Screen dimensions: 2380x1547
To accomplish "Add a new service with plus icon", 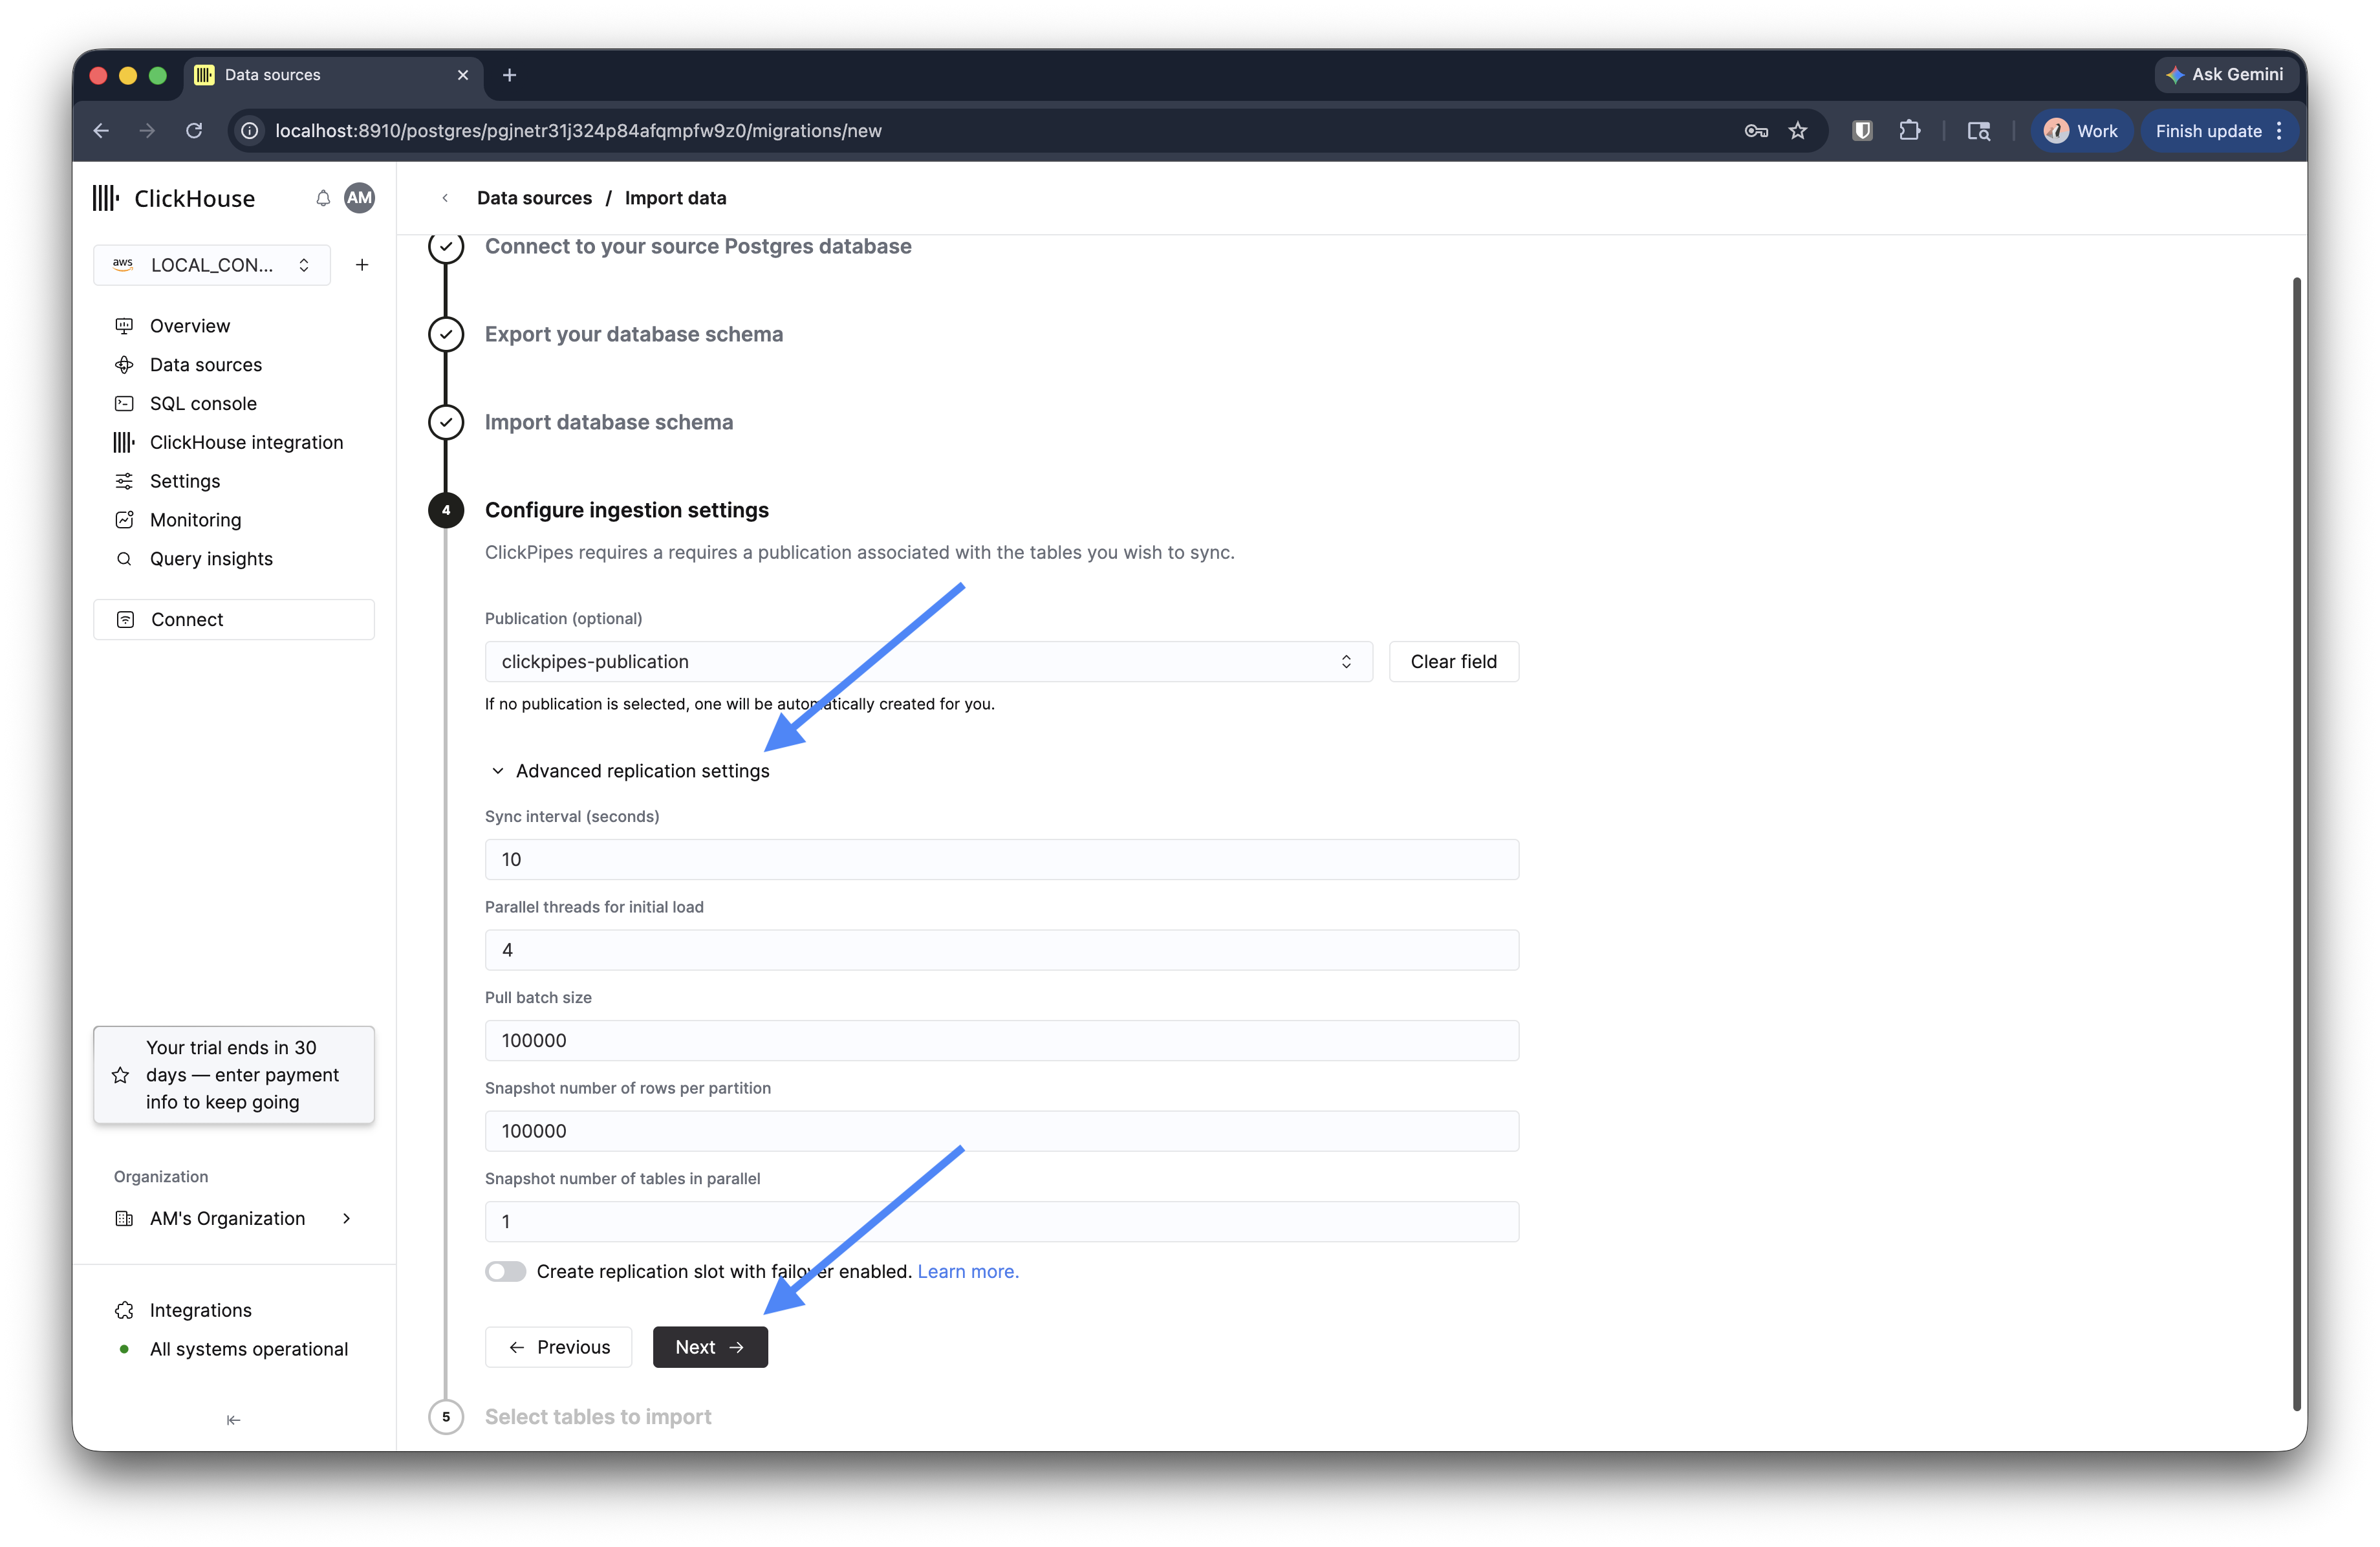I will (362, 265).
